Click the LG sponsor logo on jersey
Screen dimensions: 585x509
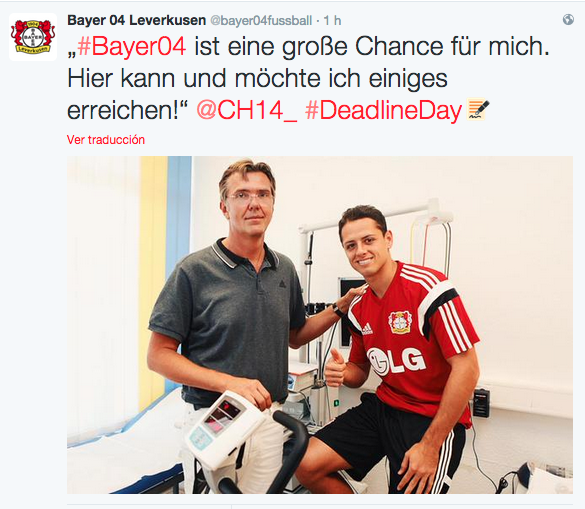pyautogui.click(x=396, y=361)
